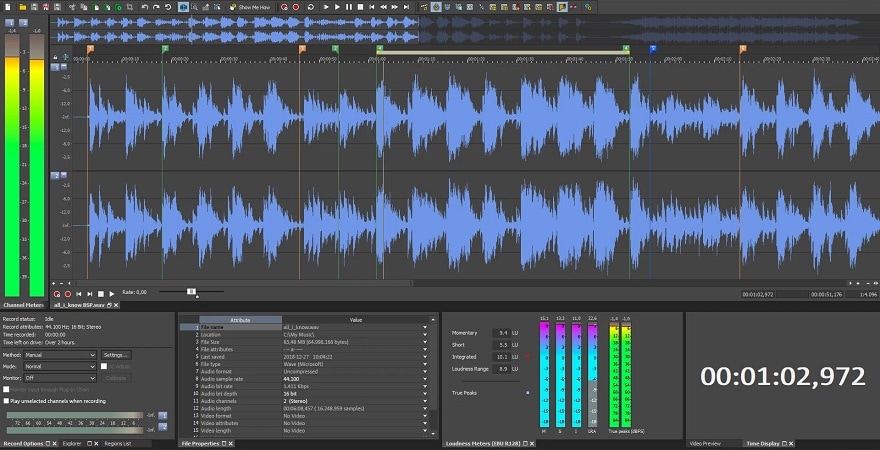Click the Crop tool icon
The height and width of the screenshot is (450, 880).
coord(129,7)
